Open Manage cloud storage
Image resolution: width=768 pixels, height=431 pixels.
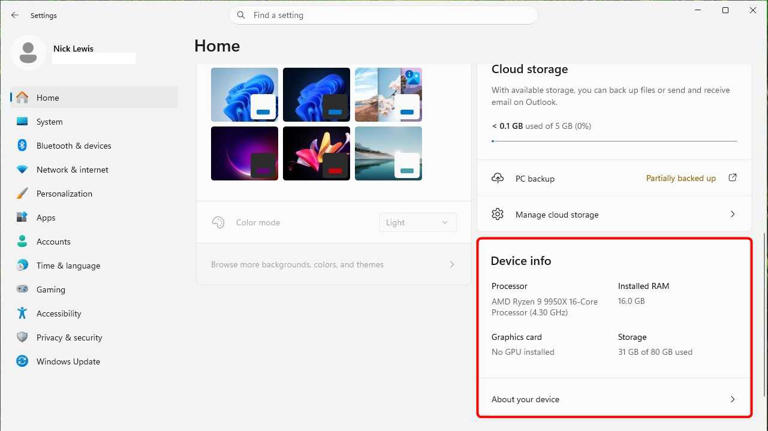614,215
